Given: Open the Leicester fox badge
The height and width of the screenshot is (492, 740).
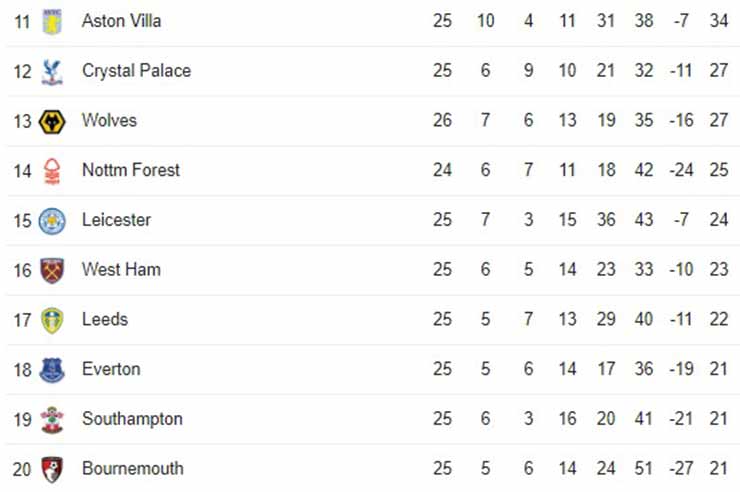Looking at the screenshot, I should point(52,221).
